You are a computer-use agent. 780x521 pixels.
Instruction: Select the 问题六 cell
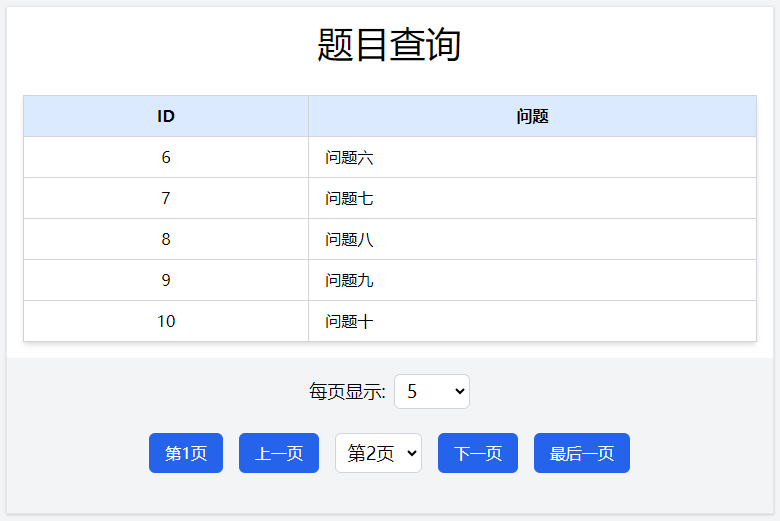point(349,157)
